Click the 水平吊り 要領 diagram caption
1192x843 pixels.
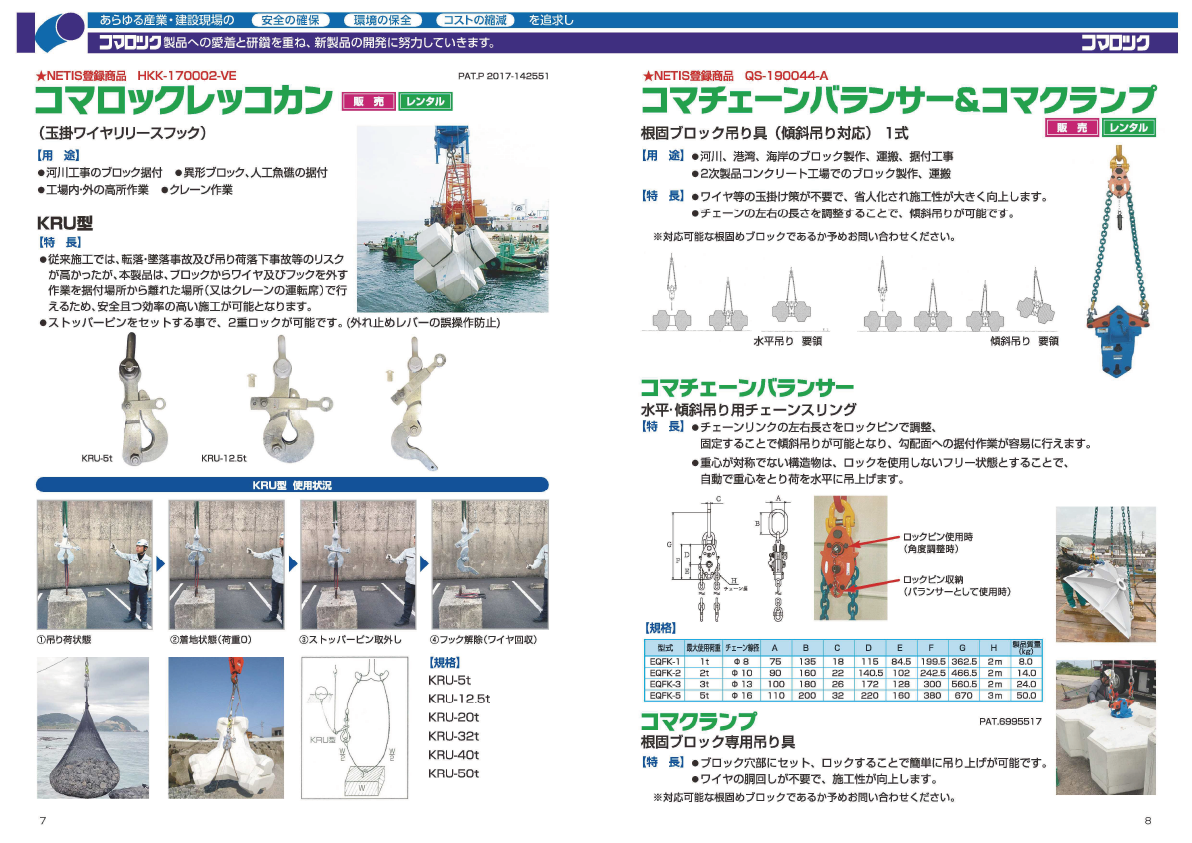tap(788, 341)
